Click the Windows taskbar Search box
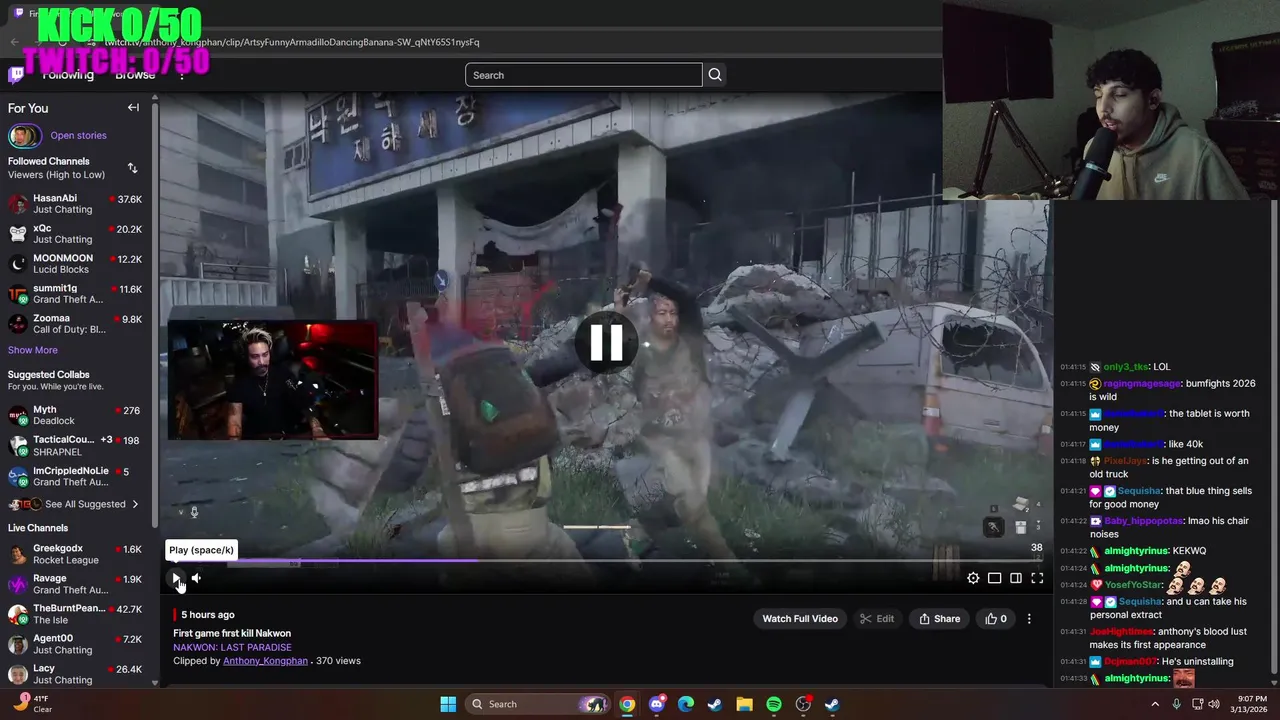The image size is (1280, 720). (540, 704)
